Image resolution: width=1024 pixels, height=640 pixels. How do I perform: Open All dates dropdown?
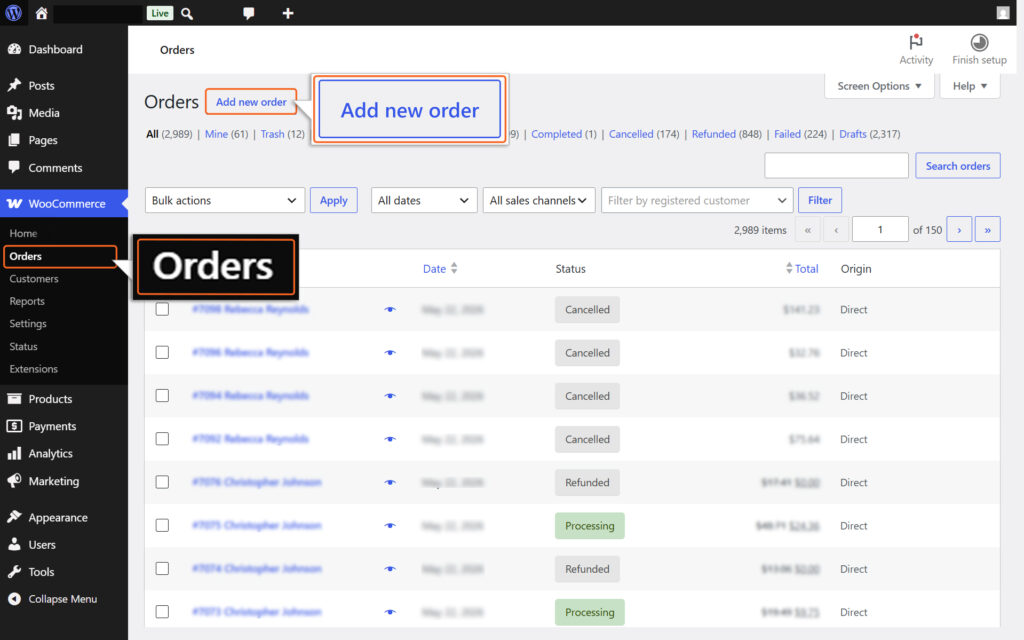(424, 200)
